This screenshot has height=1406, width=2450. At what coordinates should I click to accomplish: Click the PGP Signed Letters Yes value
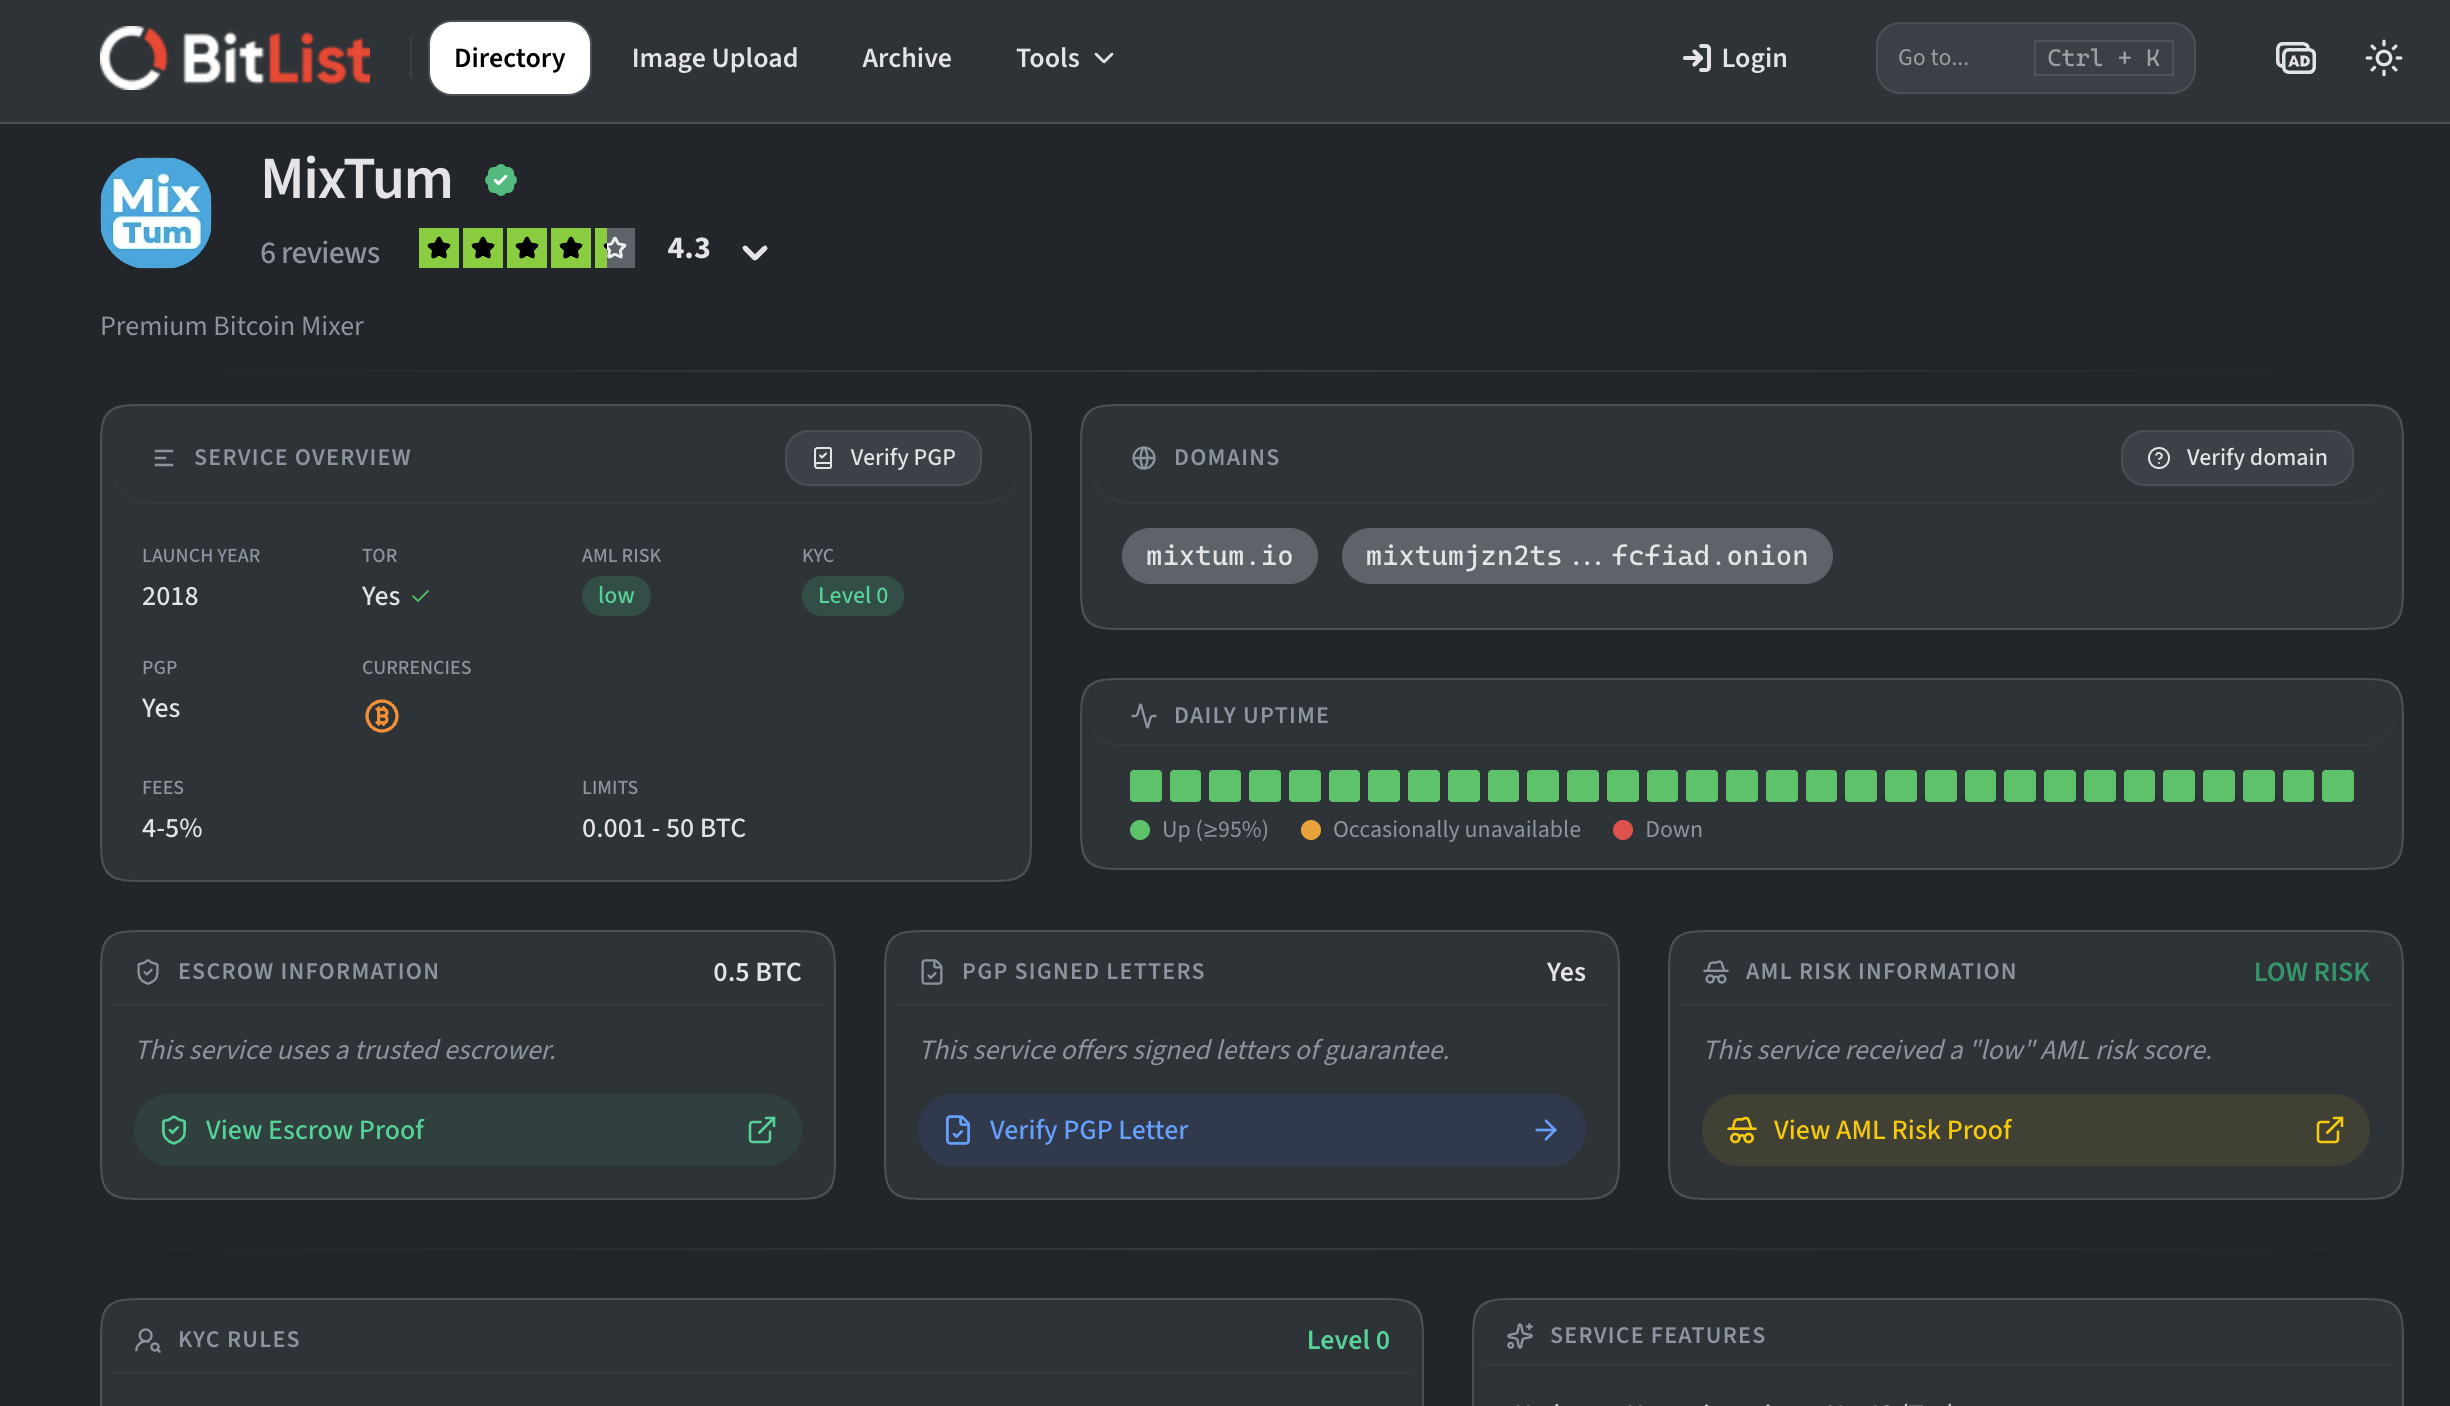1566,972
